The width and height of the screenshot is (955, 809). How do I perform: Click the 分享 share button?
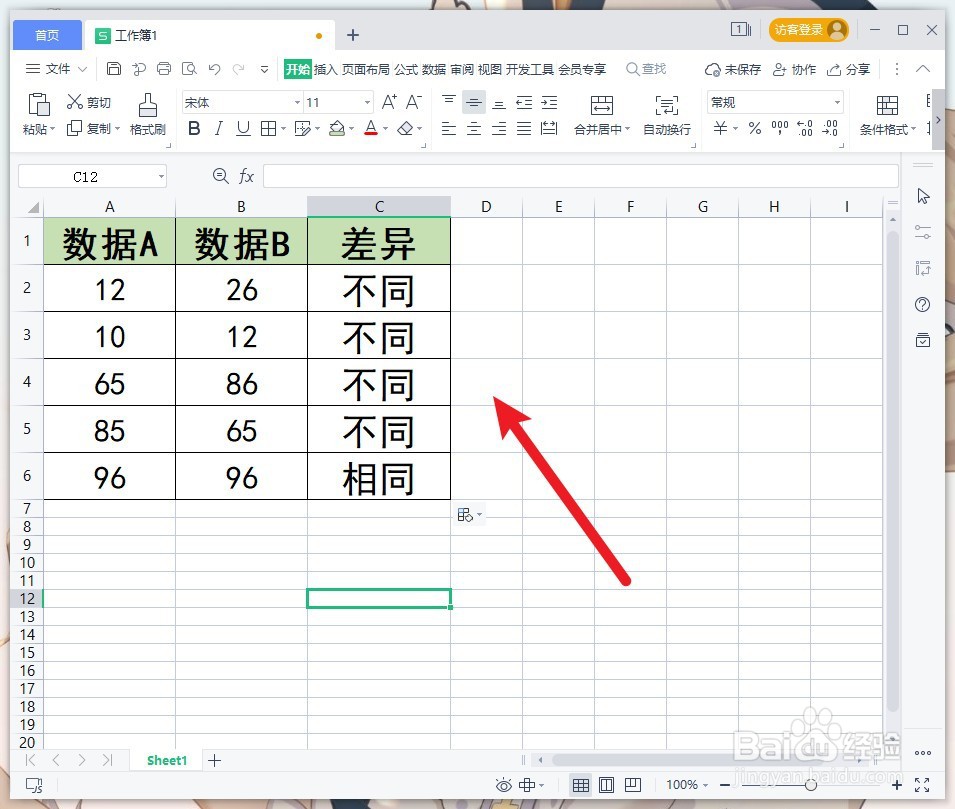tap(849, 69)
